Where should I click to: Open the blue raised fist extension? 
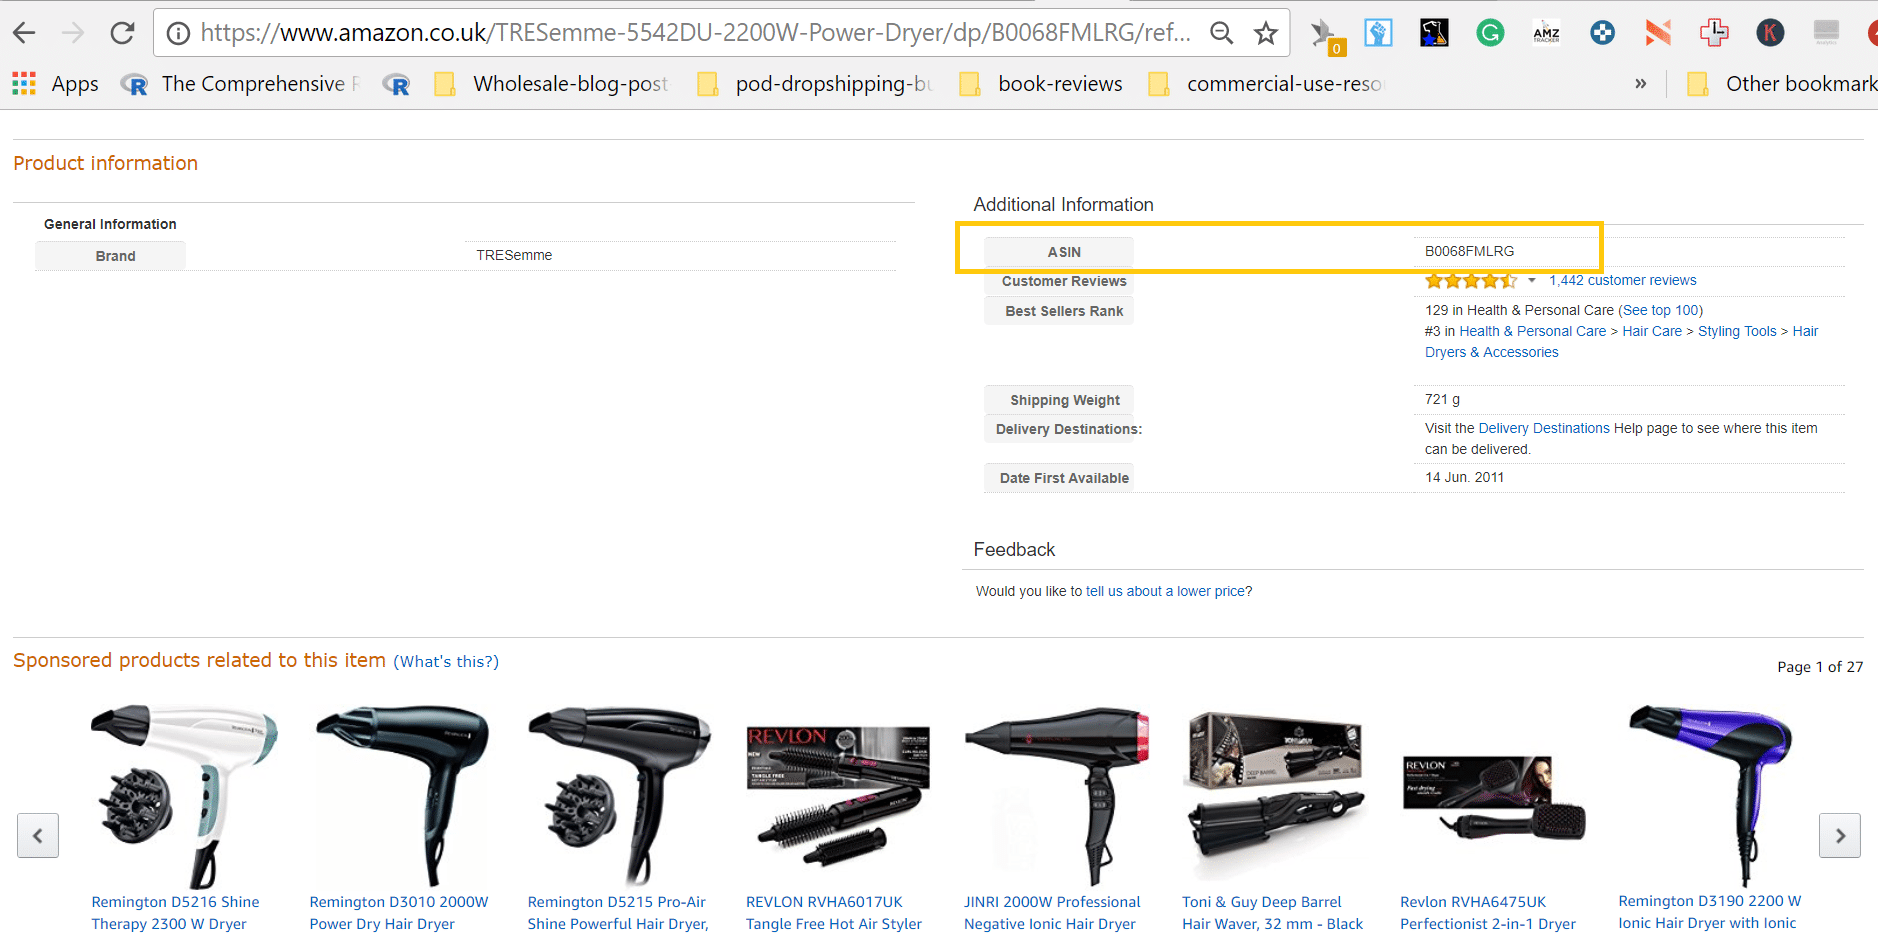pyautogui.click(x=1378, y=33)
